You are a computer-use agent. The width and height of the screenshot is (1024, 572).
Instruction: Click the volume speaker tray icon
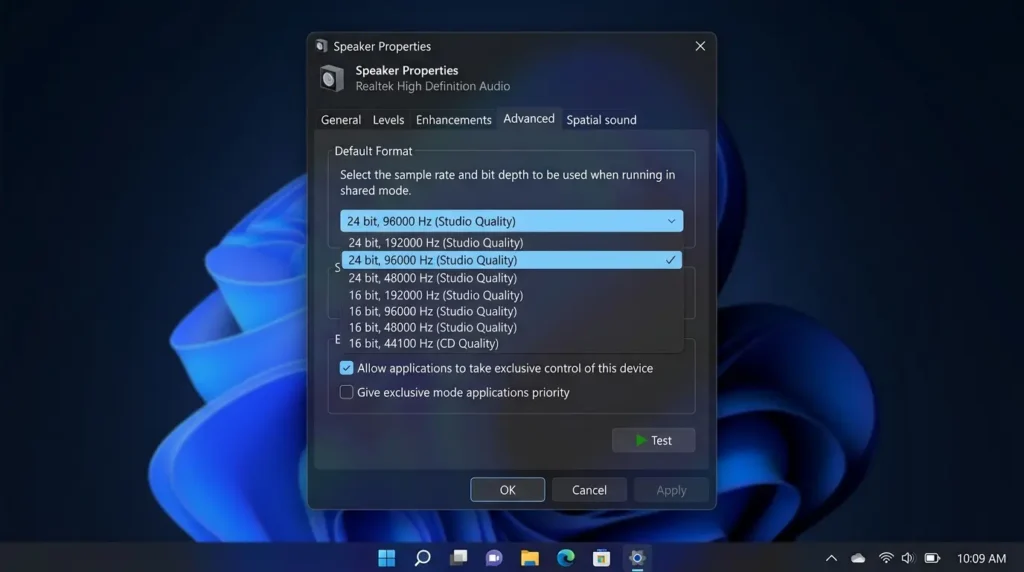coord(908,558)
